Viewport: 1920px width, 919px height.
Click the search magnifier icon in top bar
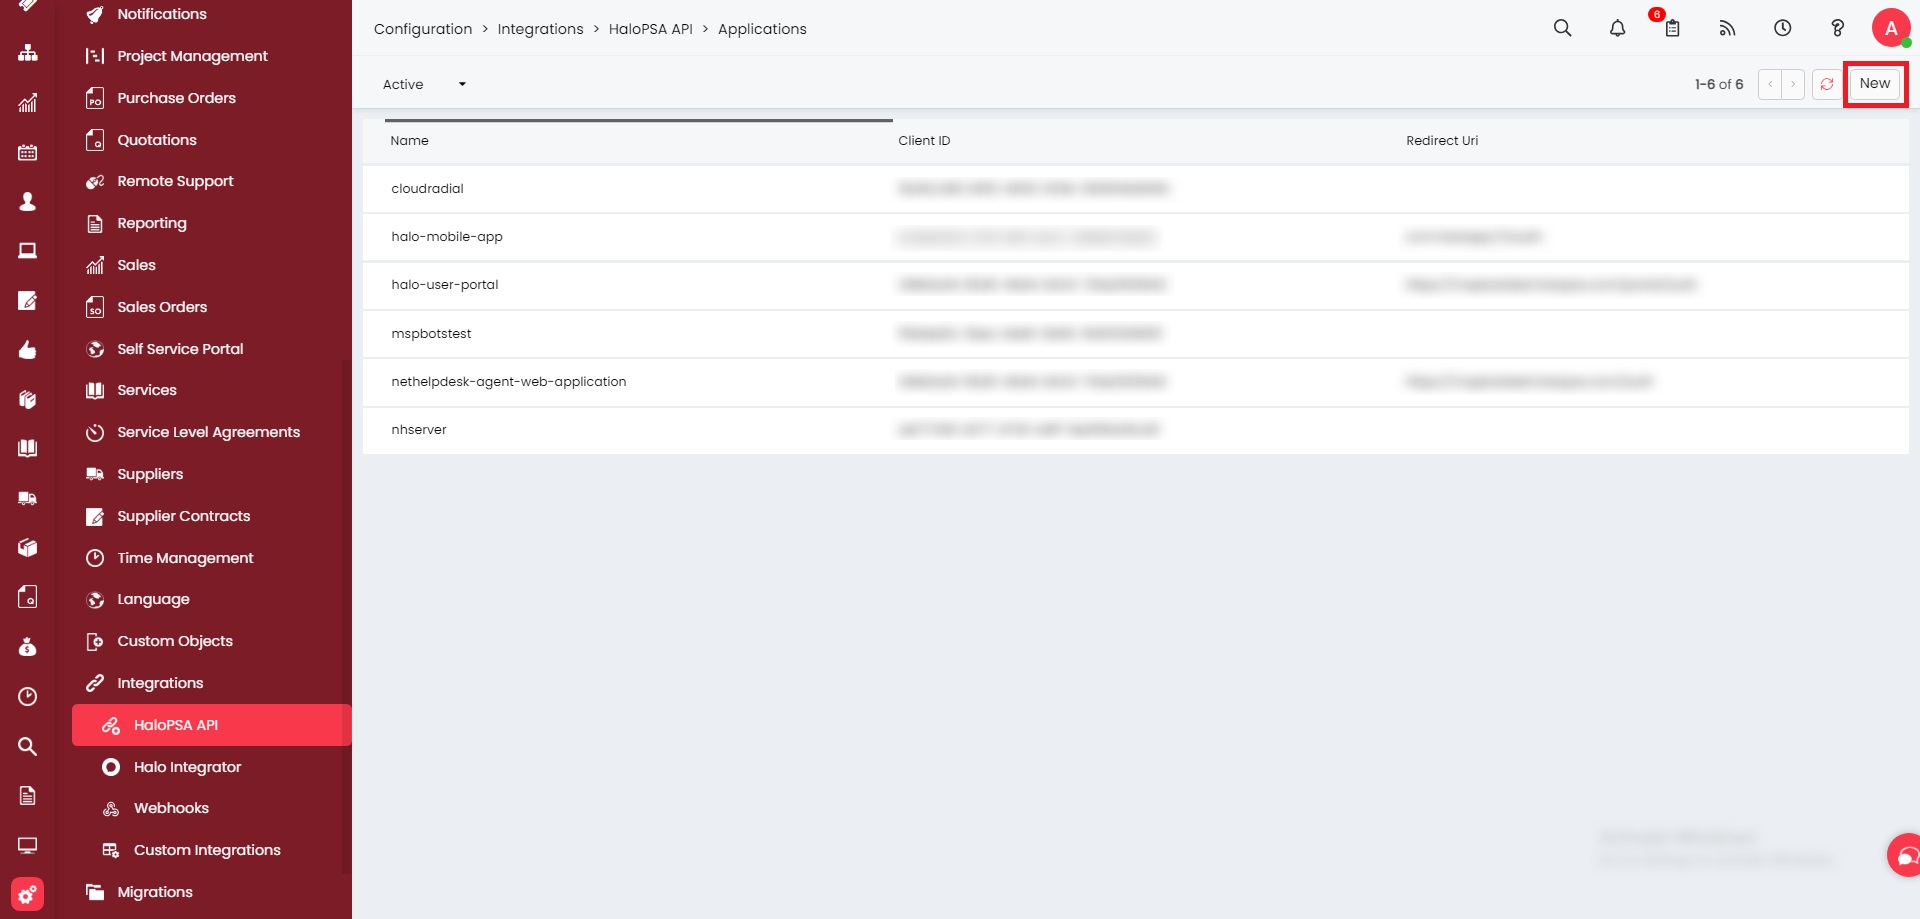pyautogui.click(x=1562, y=28)
